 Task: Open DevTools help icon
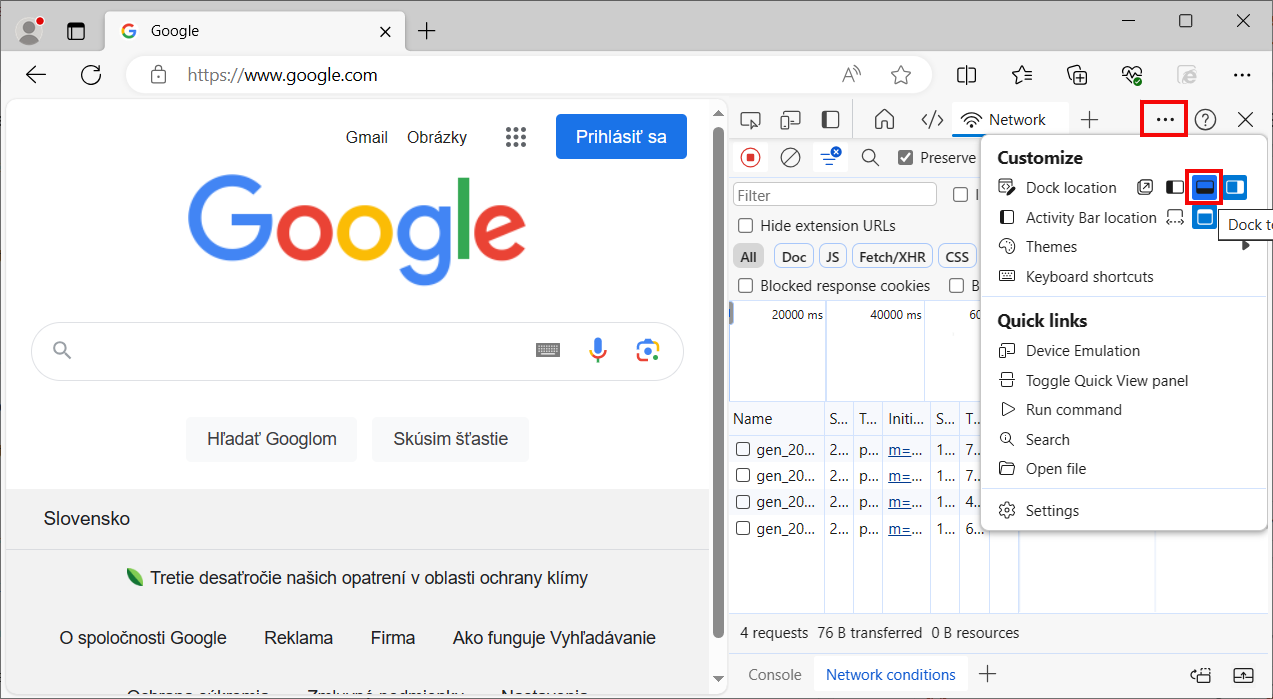1205,120
